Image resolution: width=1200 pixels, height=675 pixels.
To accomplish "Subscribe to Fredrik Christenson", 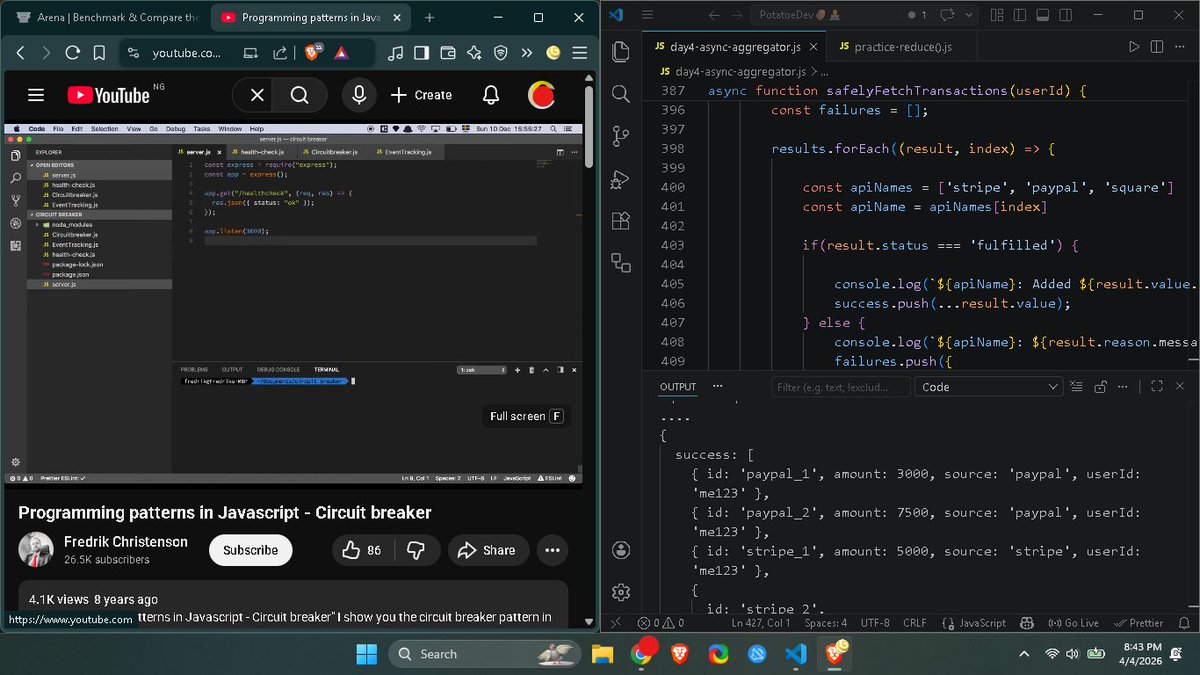I will click(251, 550).
